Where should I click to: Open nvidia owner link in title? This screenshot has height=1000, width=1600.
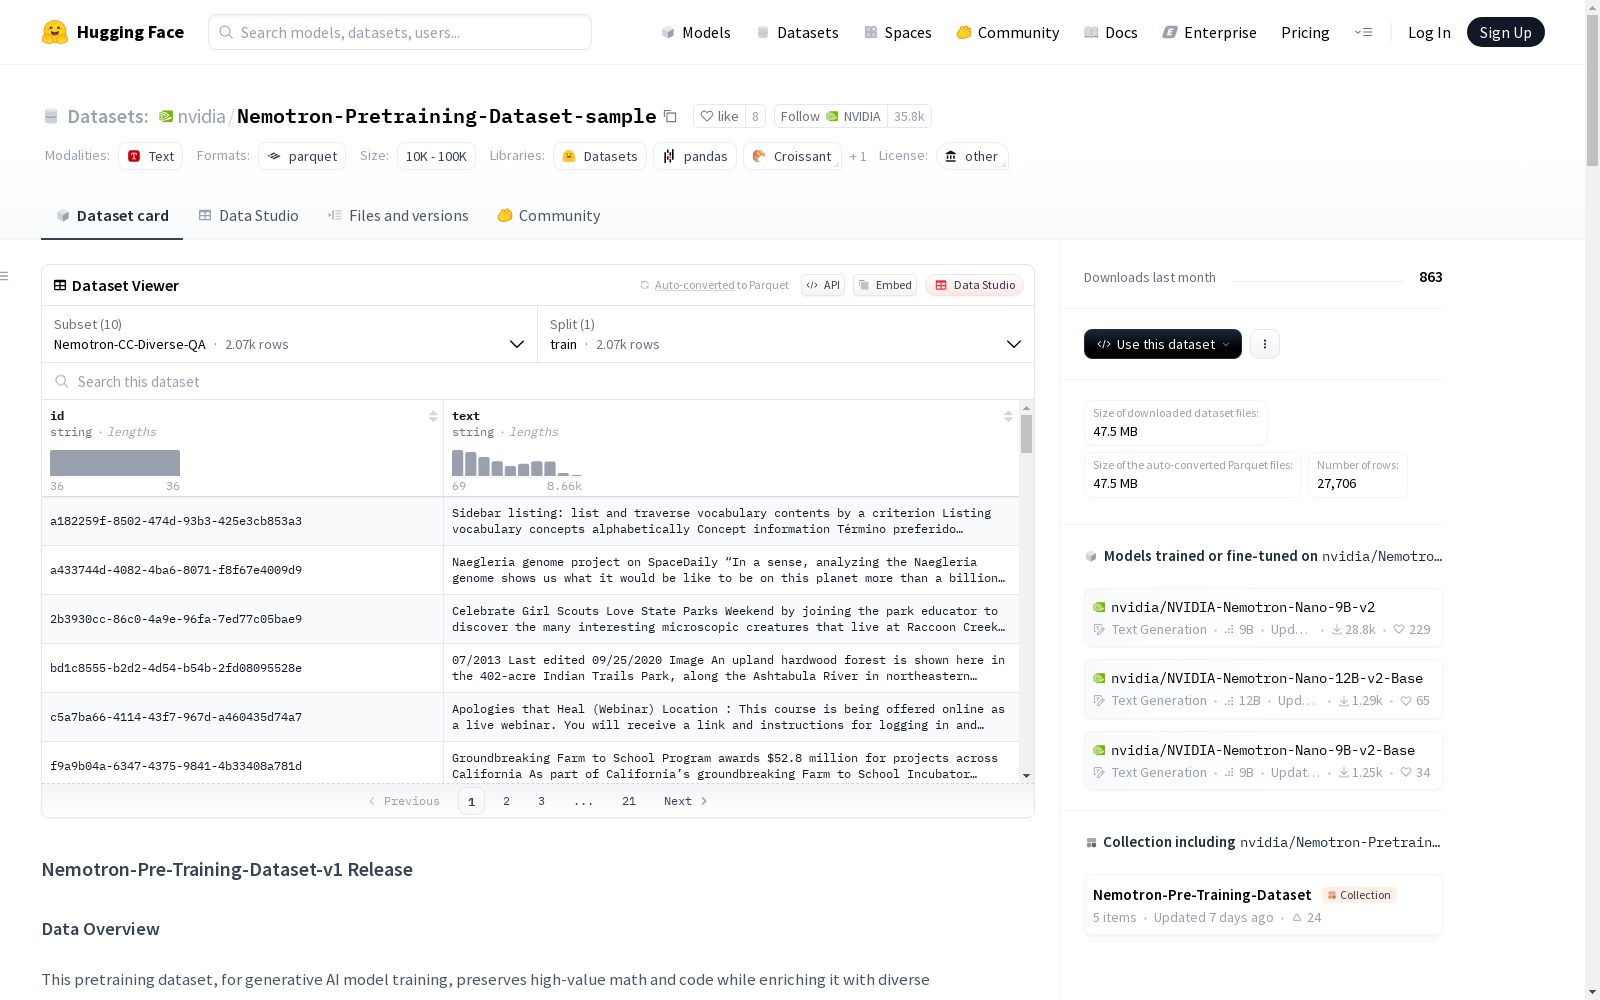coord(202,116)
